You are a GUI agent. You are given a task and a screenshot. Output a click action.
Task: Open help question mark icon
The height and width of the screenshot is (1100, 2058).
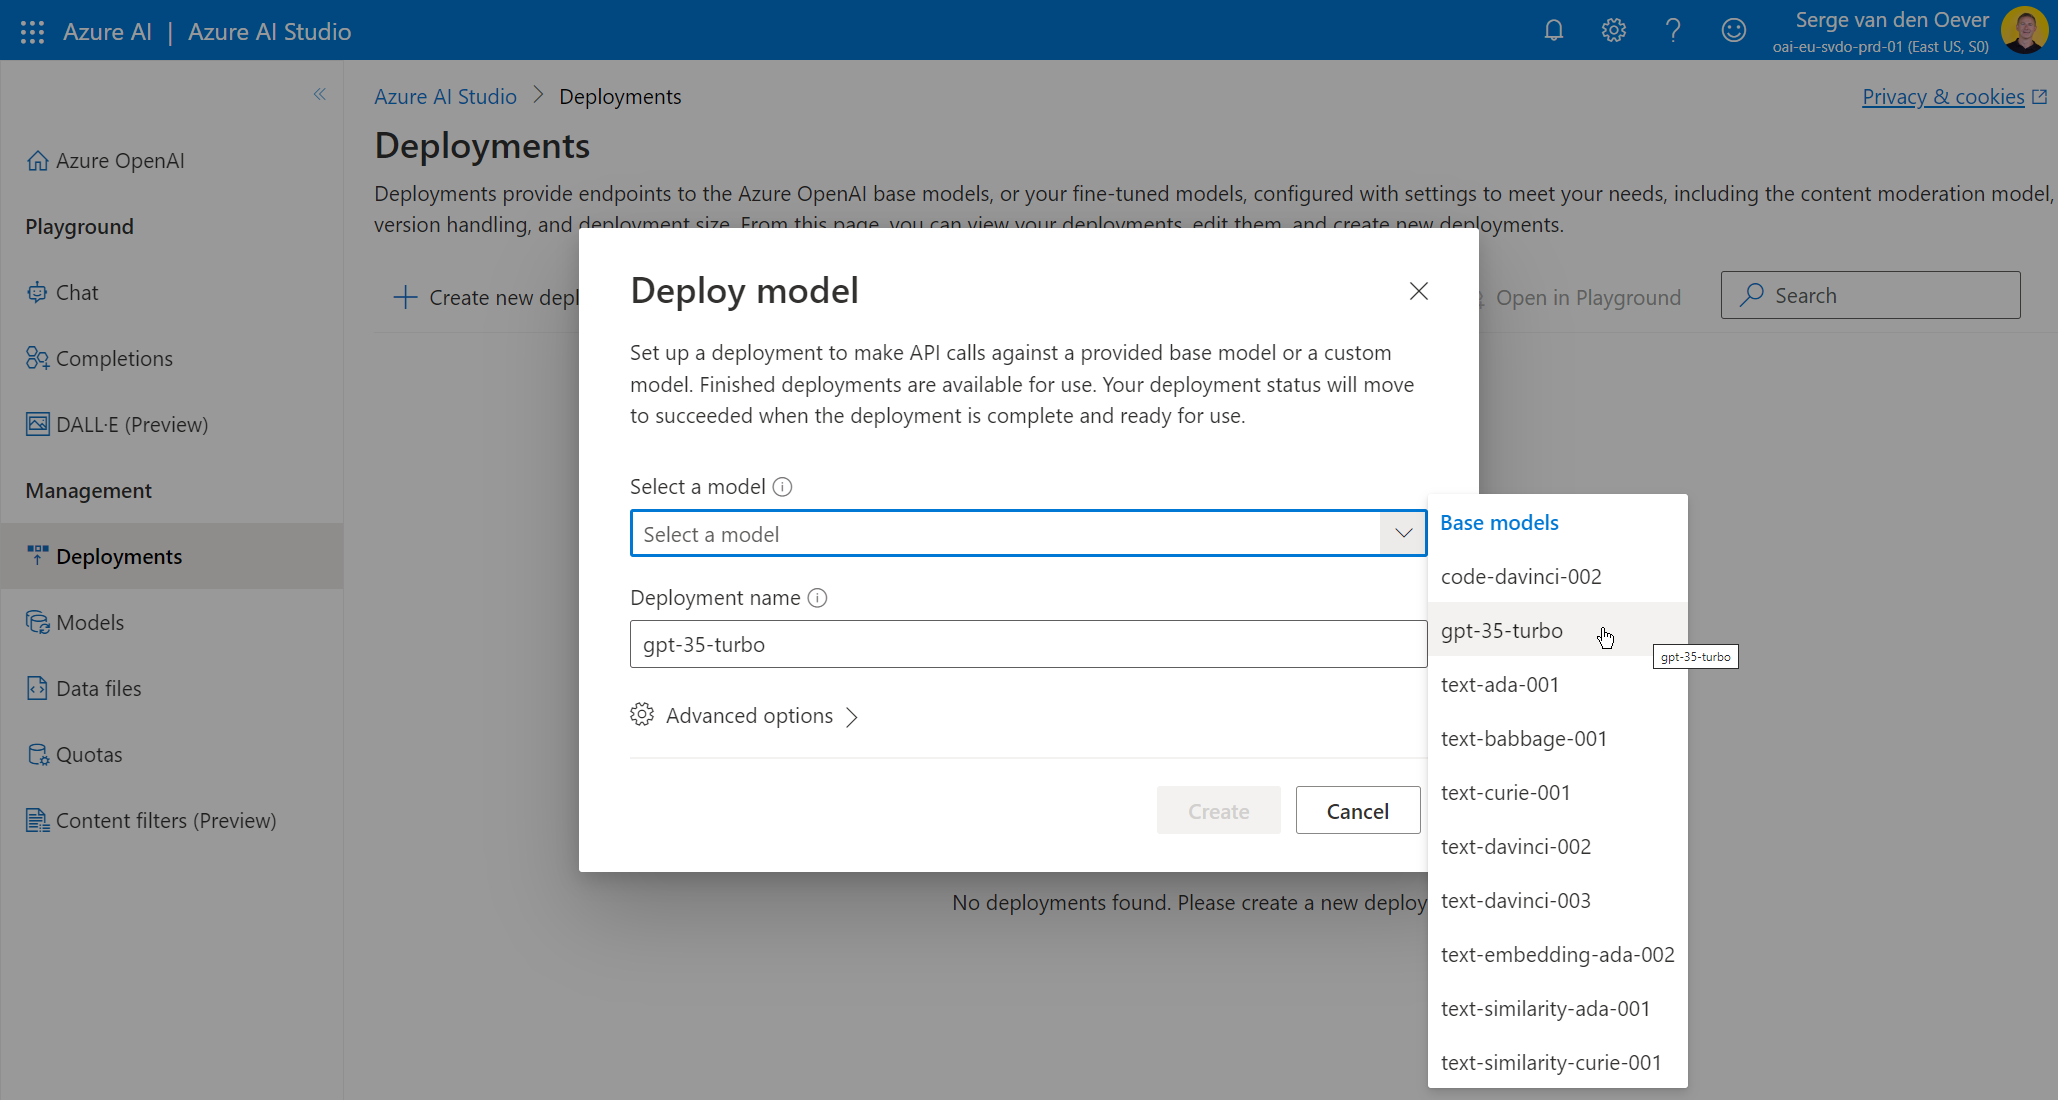1673,30
